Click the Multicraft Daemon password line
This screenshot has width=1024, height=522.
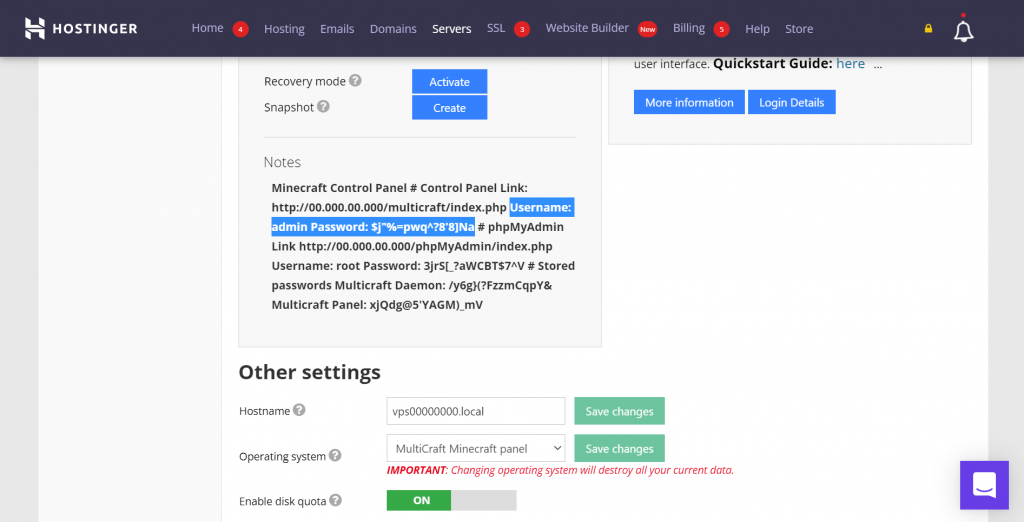click(443, 285)
